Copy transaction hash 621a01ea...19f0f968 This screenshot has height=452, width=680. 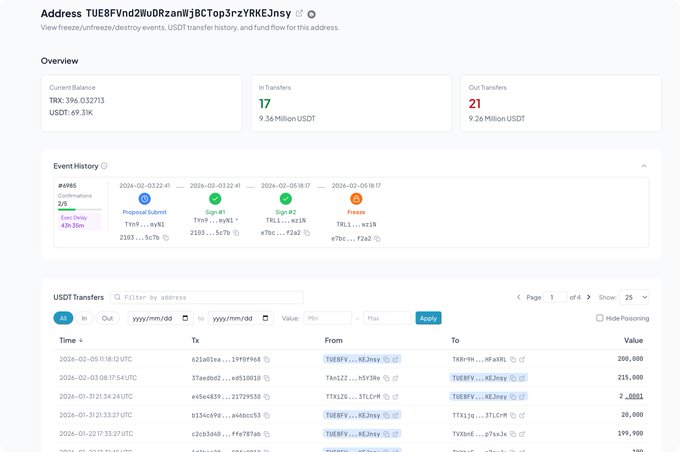click(267, 359)
